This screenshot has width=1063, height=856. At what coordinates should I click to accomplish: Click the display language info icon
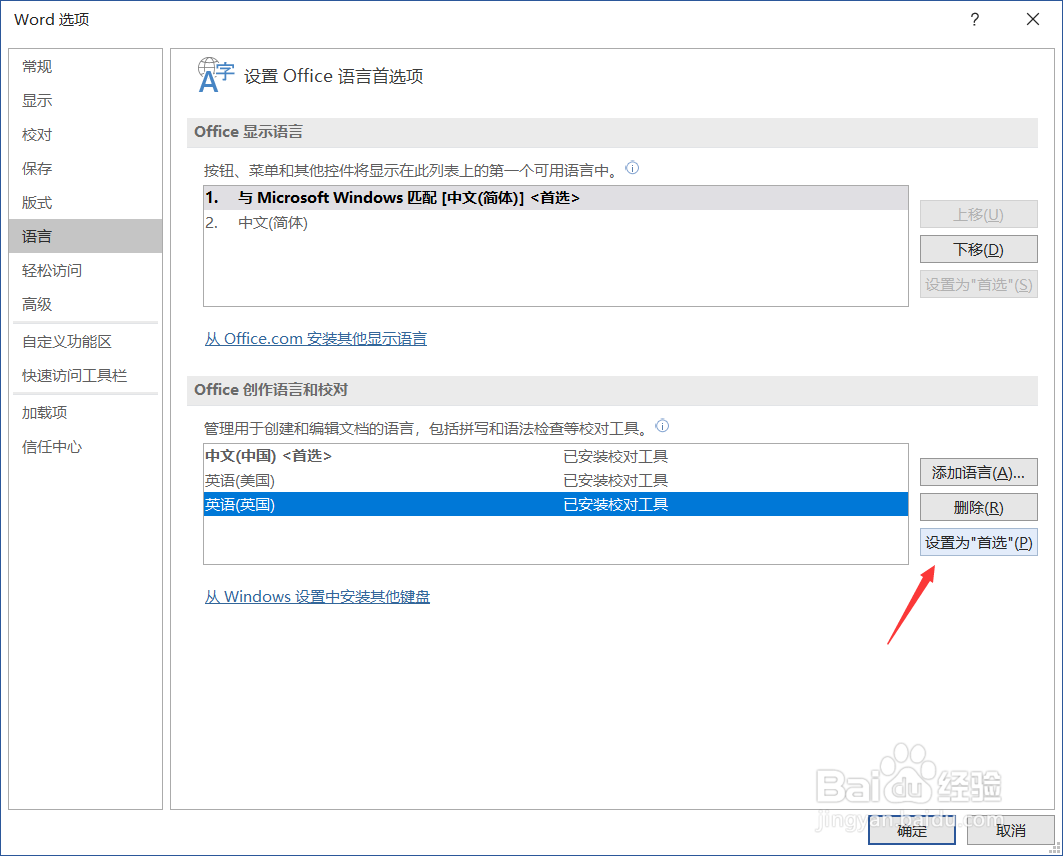(x=632, y=168)
